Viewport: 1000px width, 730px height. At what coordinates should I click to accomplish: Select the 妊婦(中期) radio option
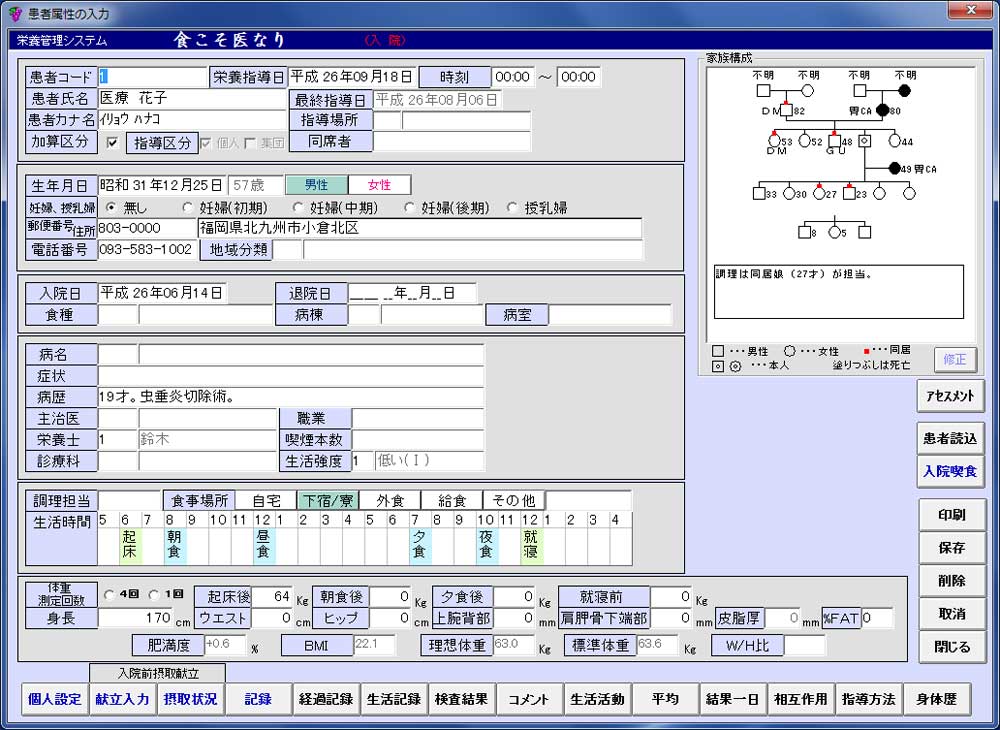[297, 208]
